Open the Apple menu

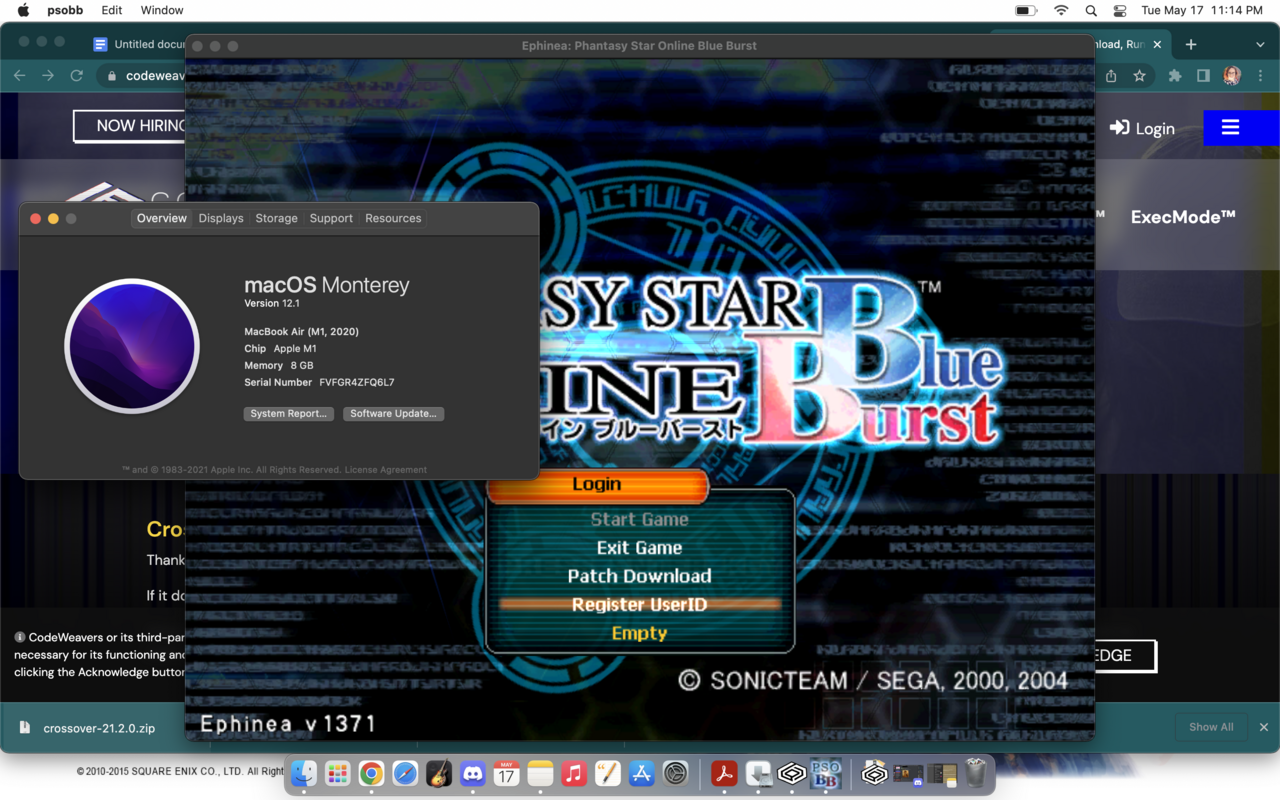coord(24,10)
